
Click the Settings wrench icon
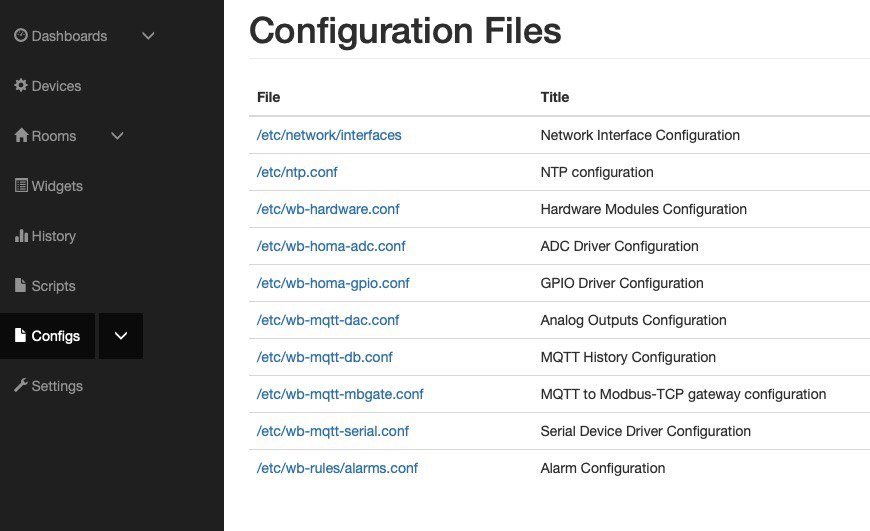click(x=21, y=385)
